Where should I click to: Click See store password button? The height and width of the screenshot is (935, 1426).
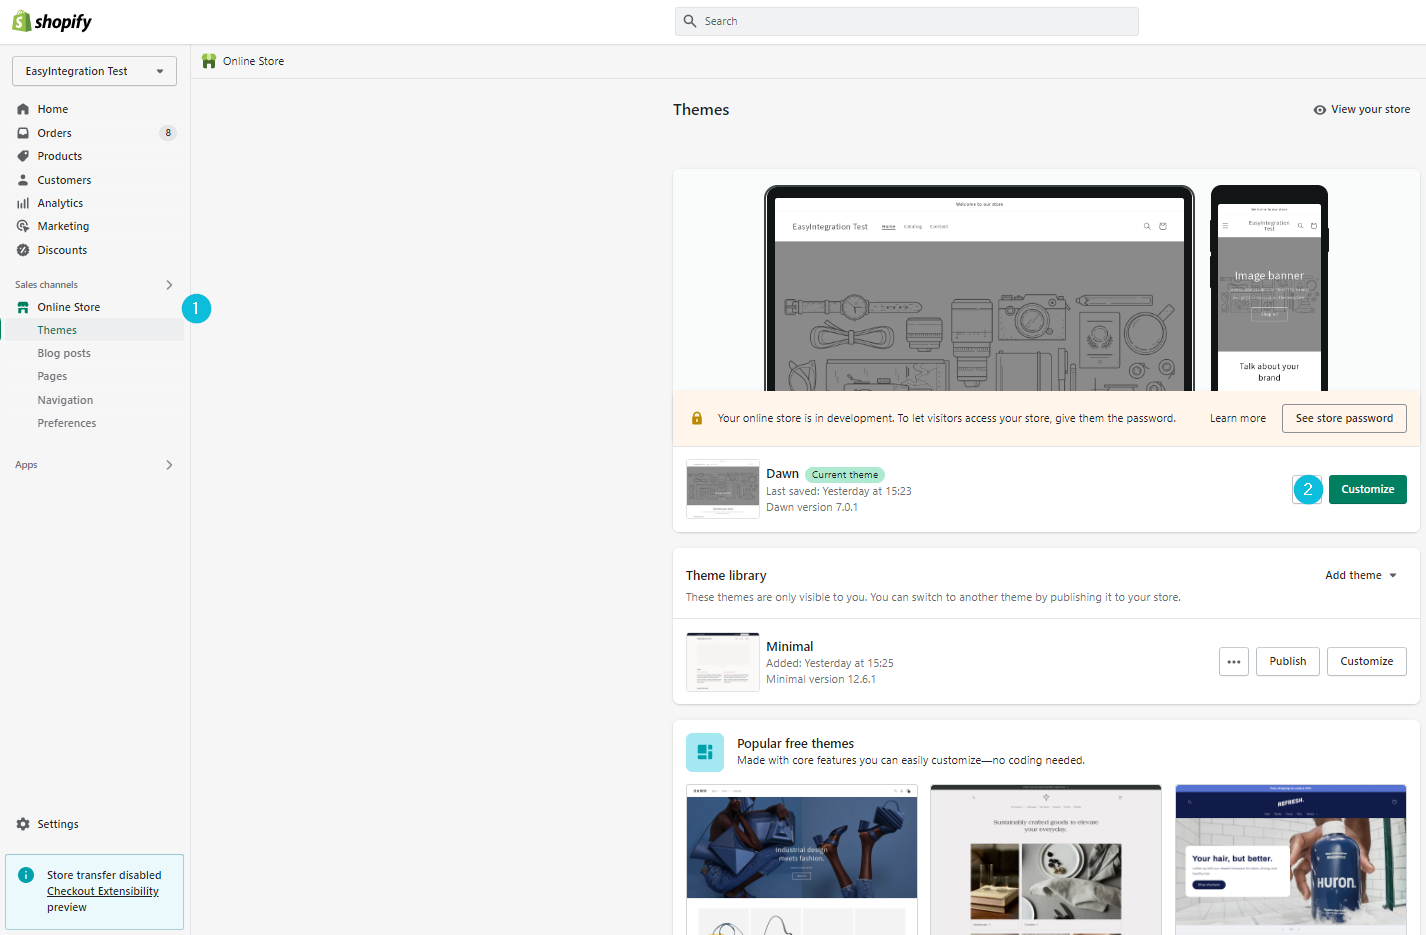(x=1344, y=419)
